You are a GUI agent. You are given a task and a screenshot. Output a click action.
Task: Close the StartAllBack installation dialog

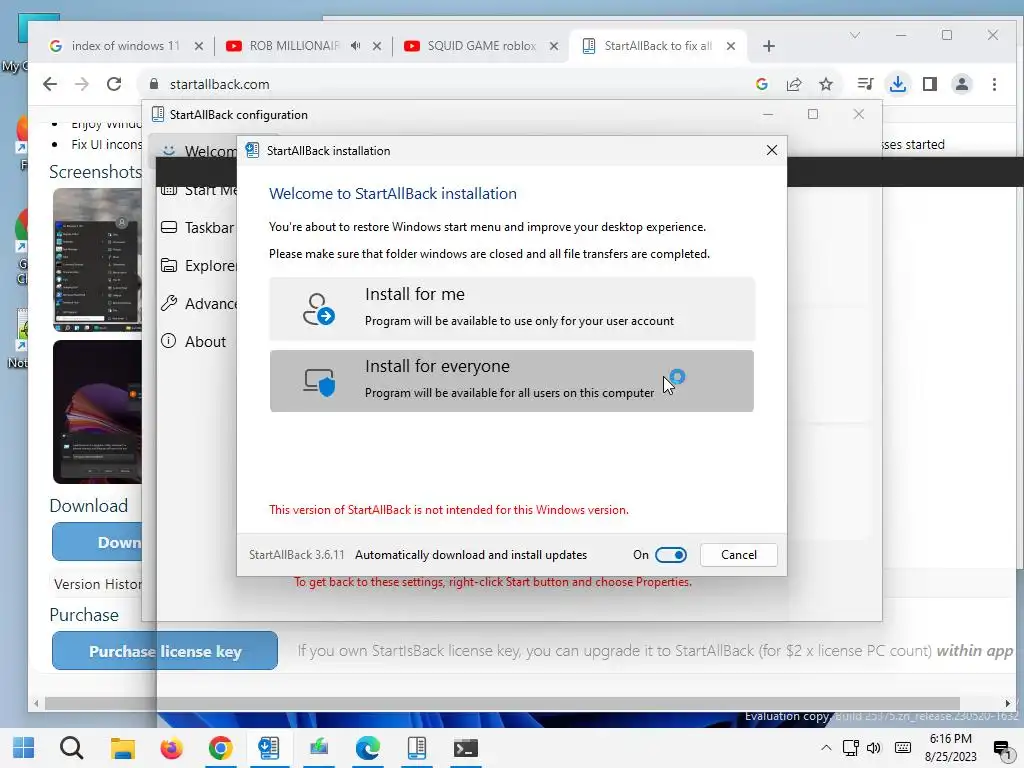click(x=771, y=150)
